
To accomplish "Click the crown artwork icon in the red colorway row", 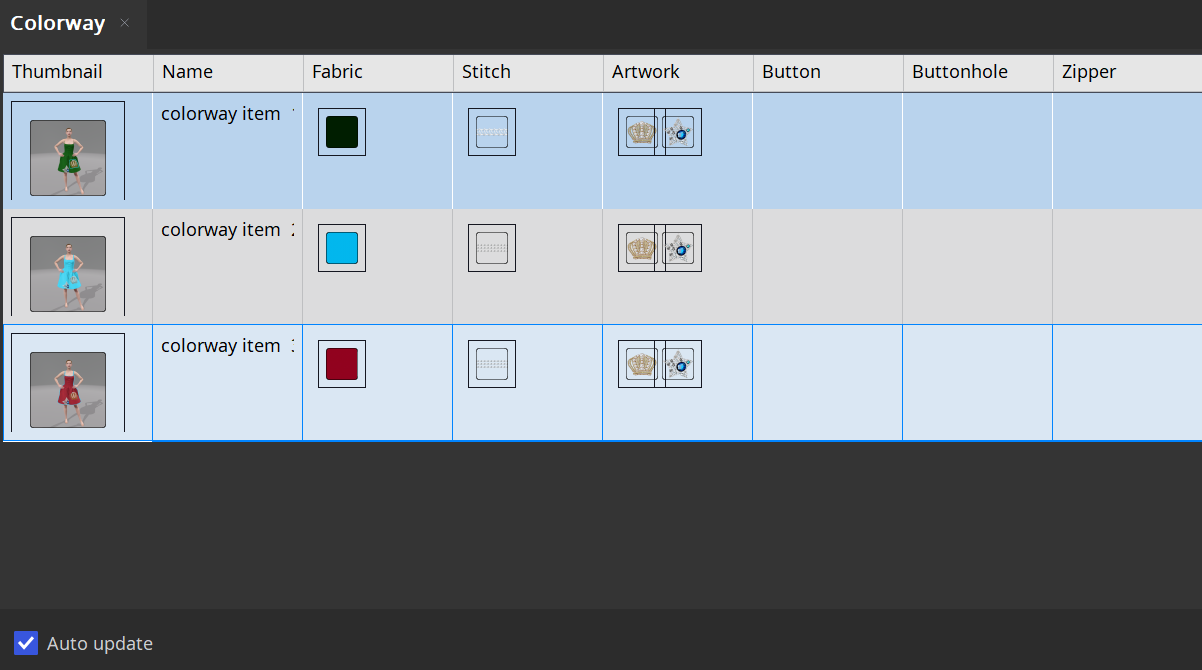I will click(641, 364).
